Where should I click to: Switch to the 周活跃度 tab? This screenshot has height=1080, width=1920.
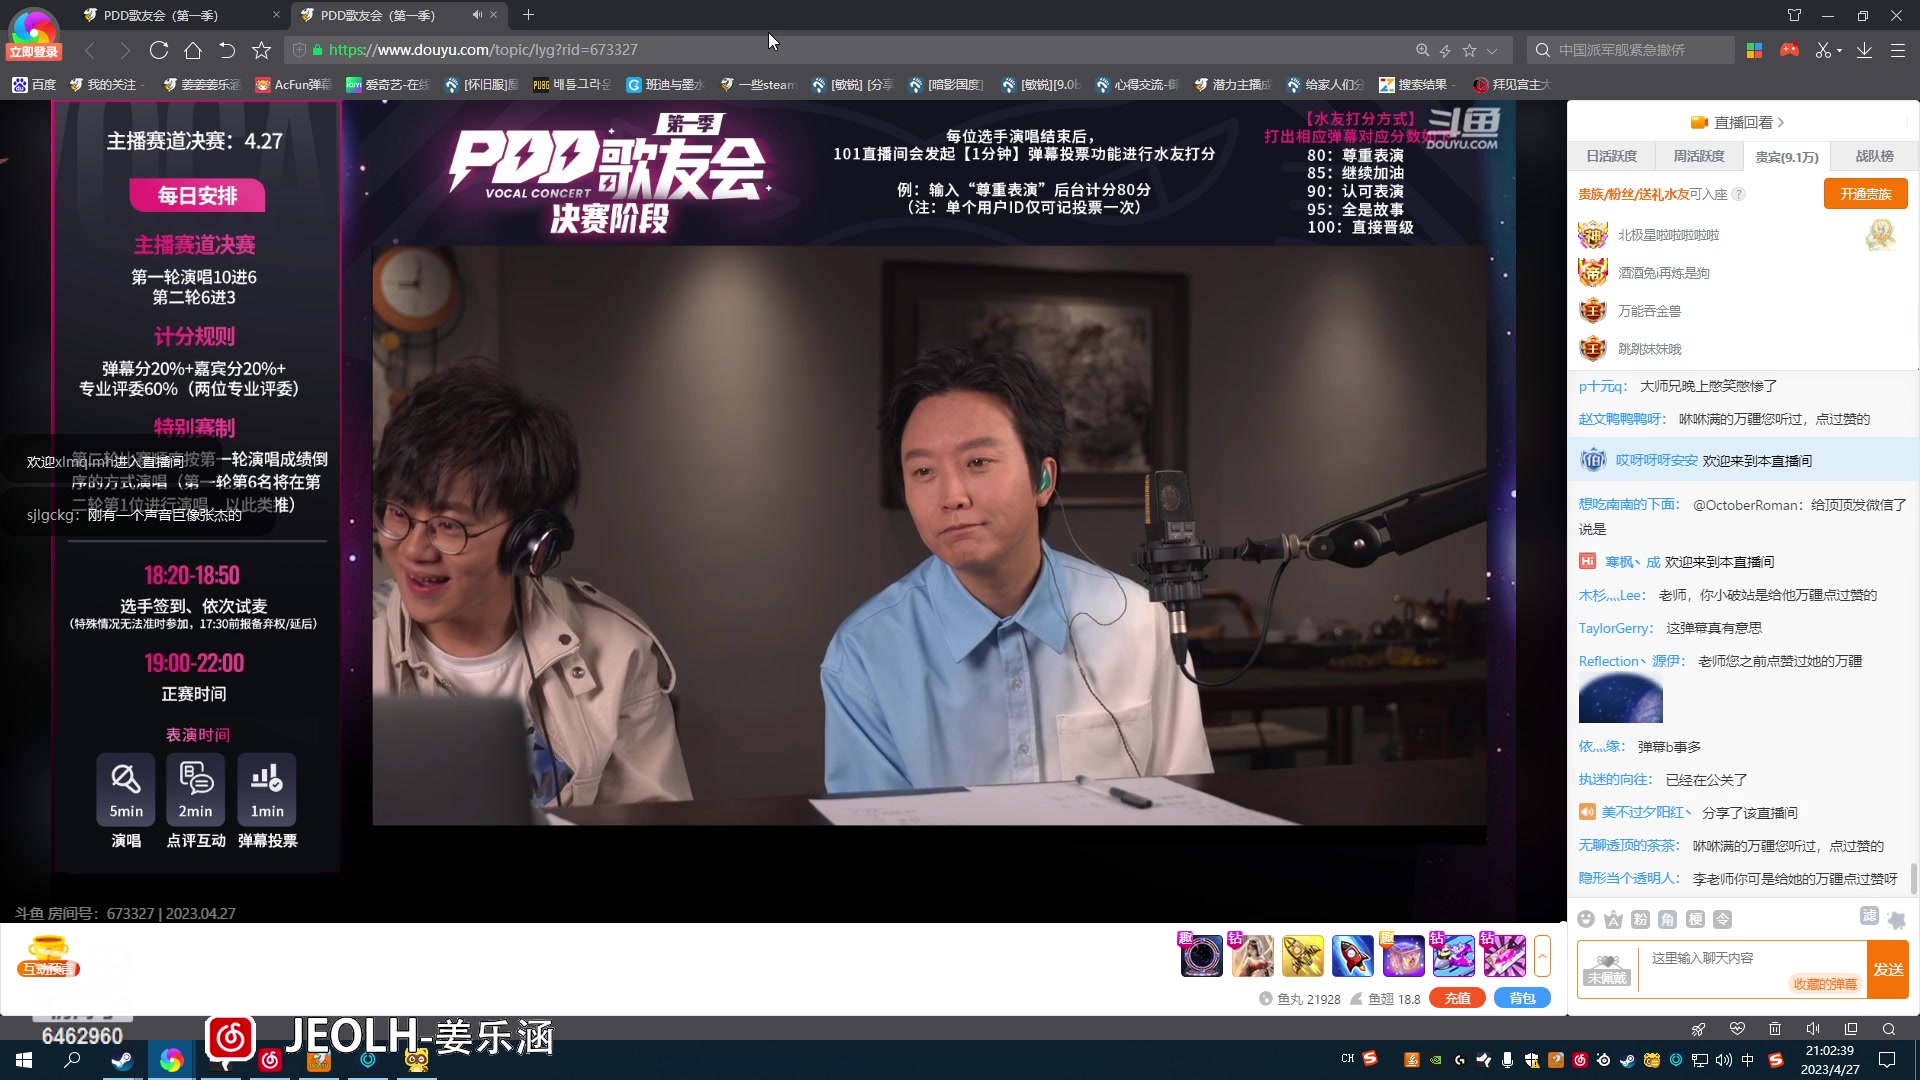click(1698, 156)
